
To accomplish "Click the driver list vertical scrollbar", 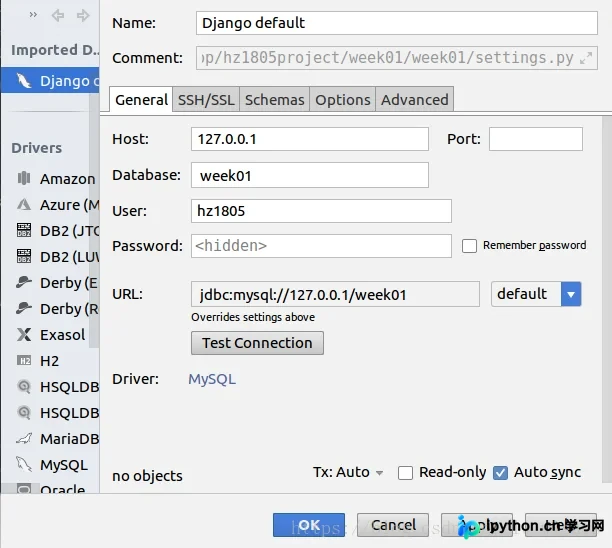I will [x=94, y=221].
